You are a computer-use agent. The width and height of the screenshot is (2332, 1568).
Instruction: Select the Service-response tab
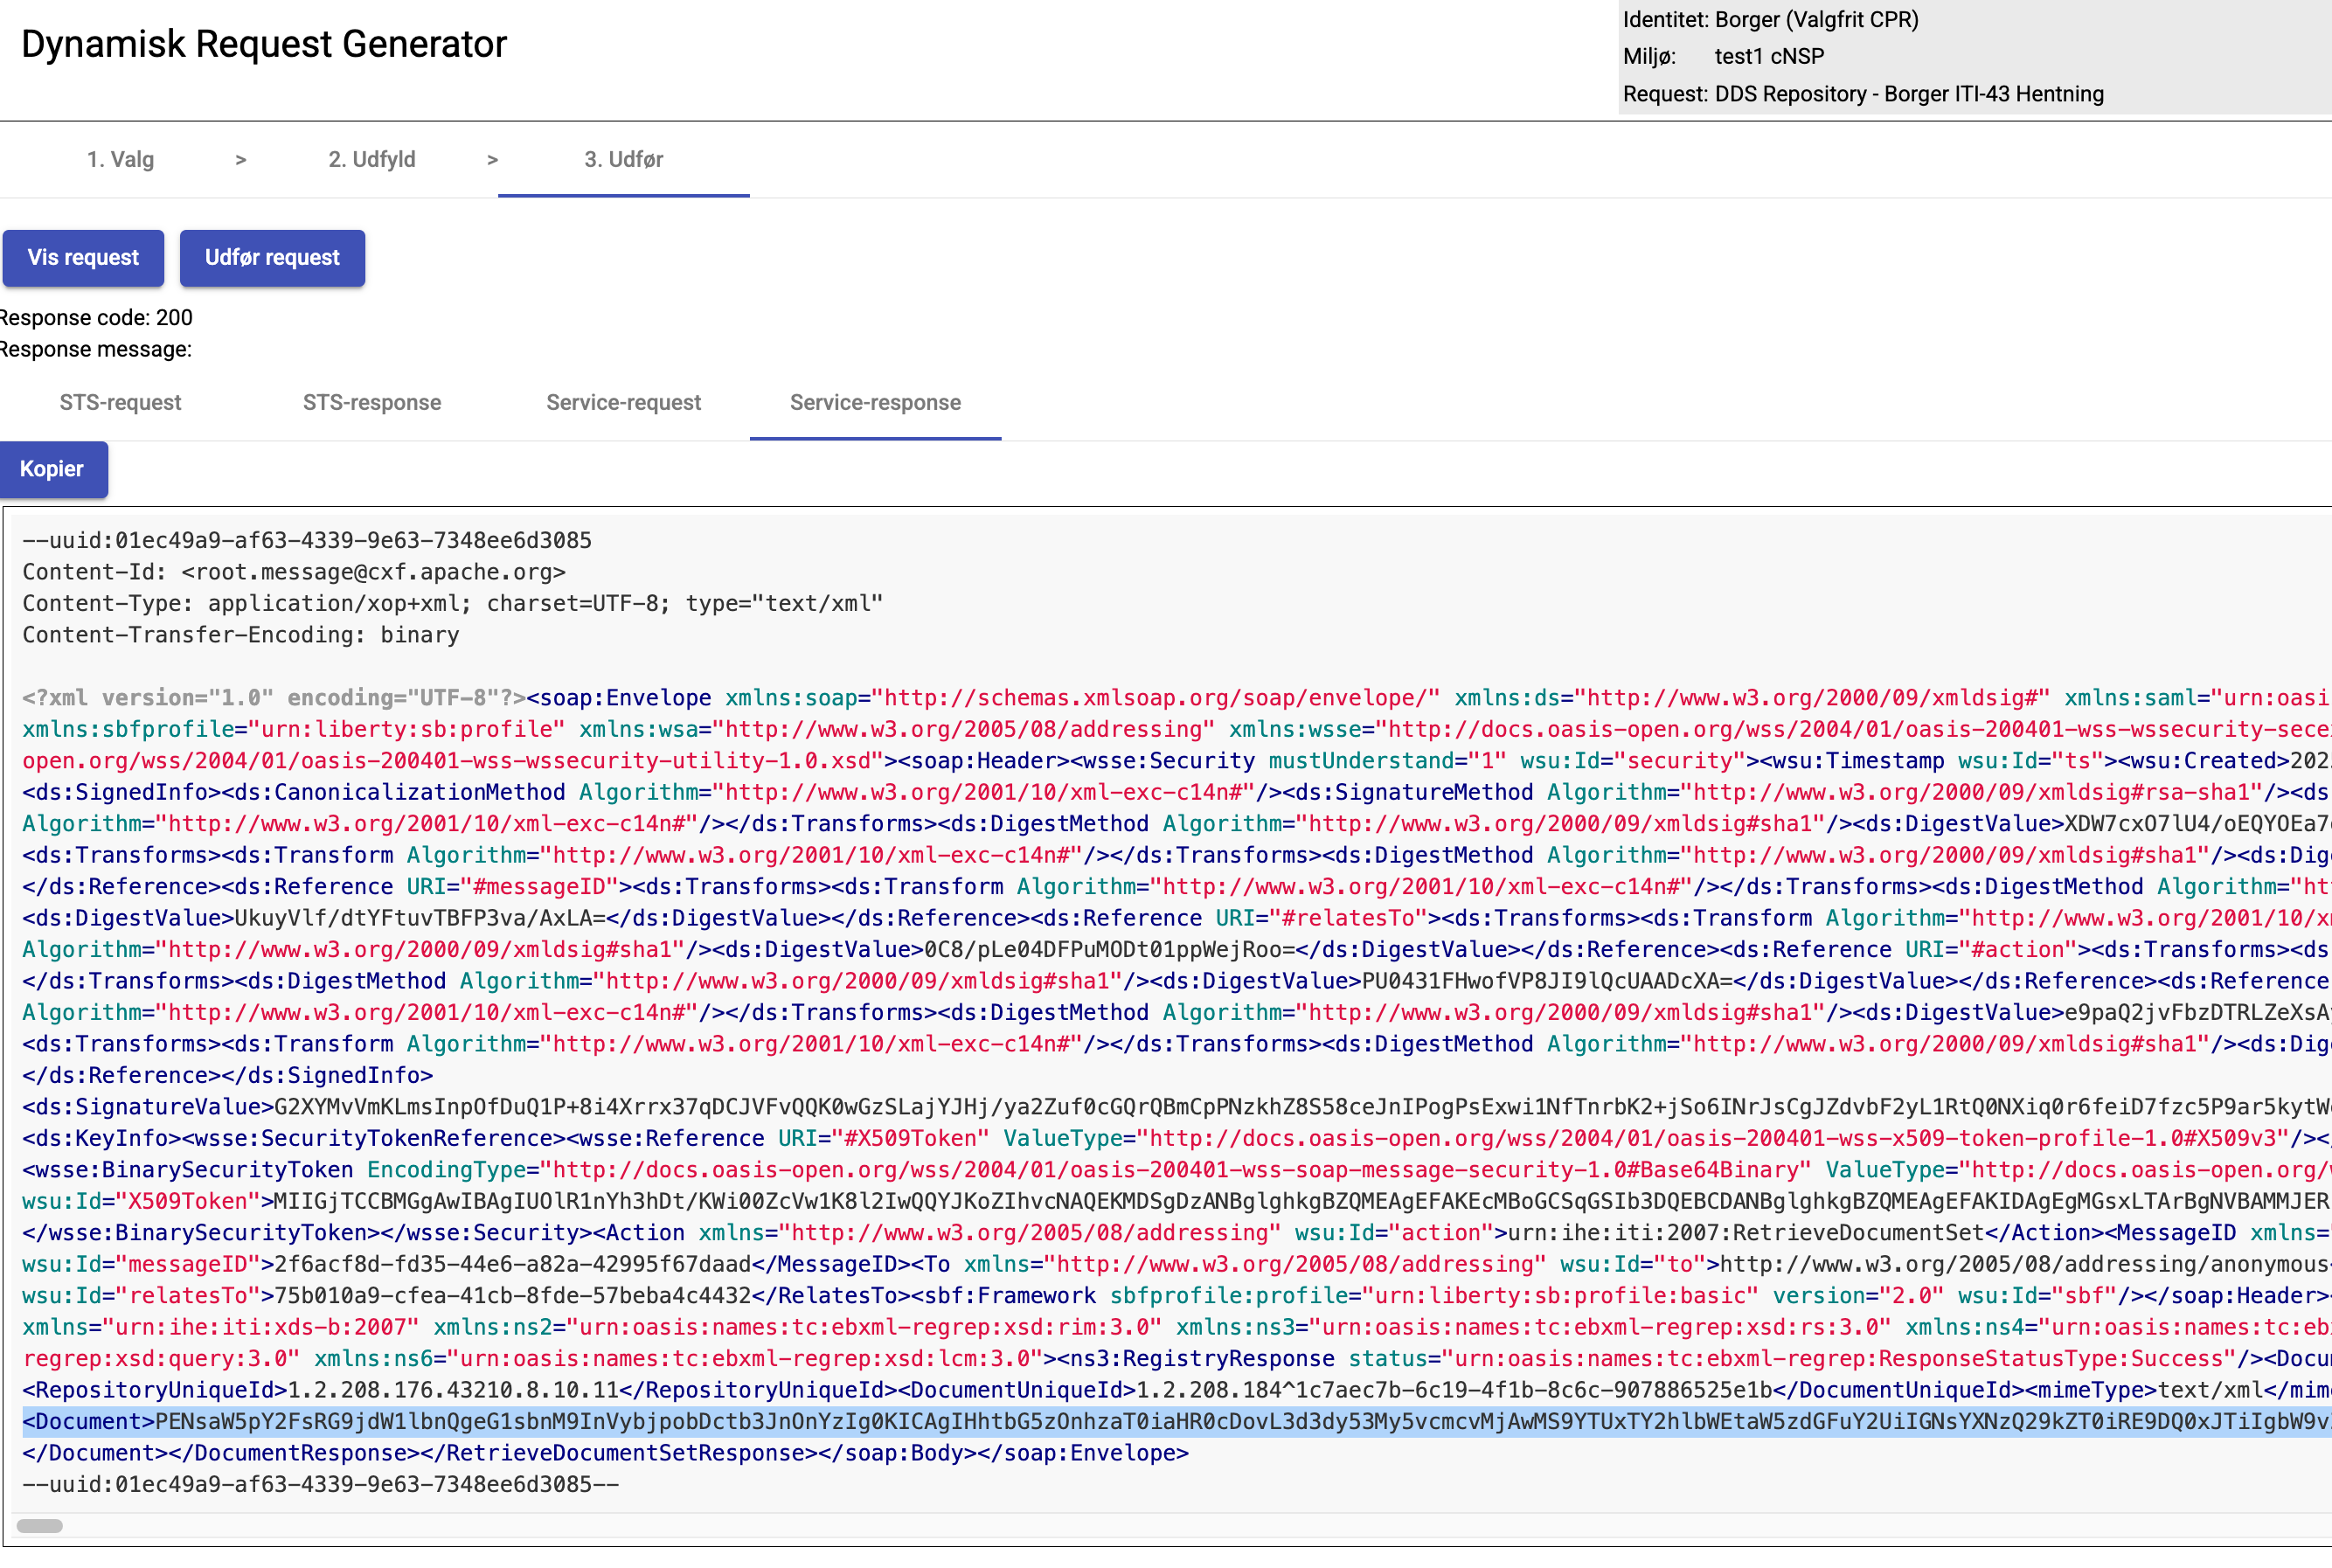[x=875, y=403]
